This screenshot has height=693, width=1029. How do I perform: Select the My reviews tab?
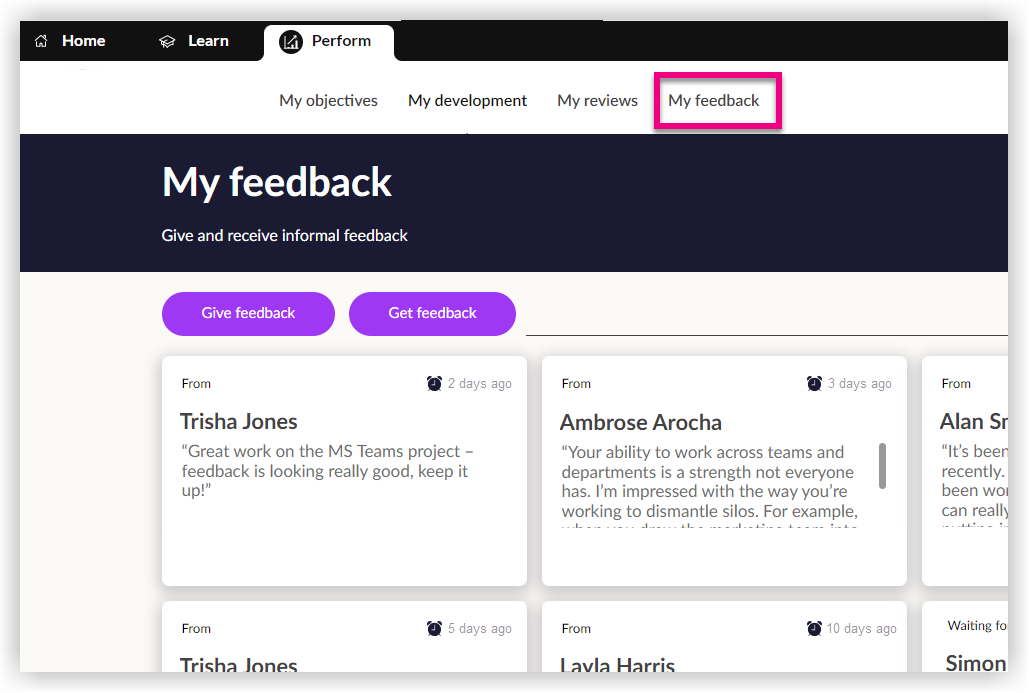click(597, 100)
